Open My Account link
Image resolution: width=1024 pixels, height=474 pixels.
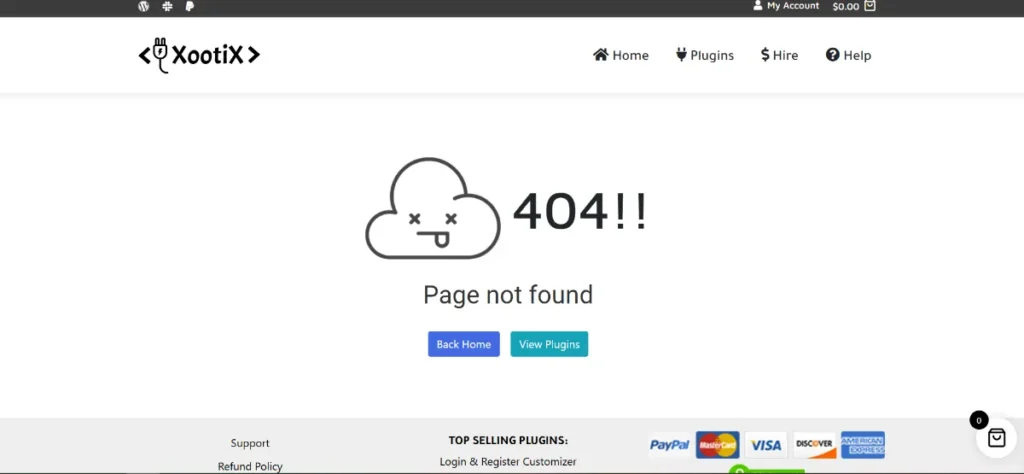click(x=786, y=6)
